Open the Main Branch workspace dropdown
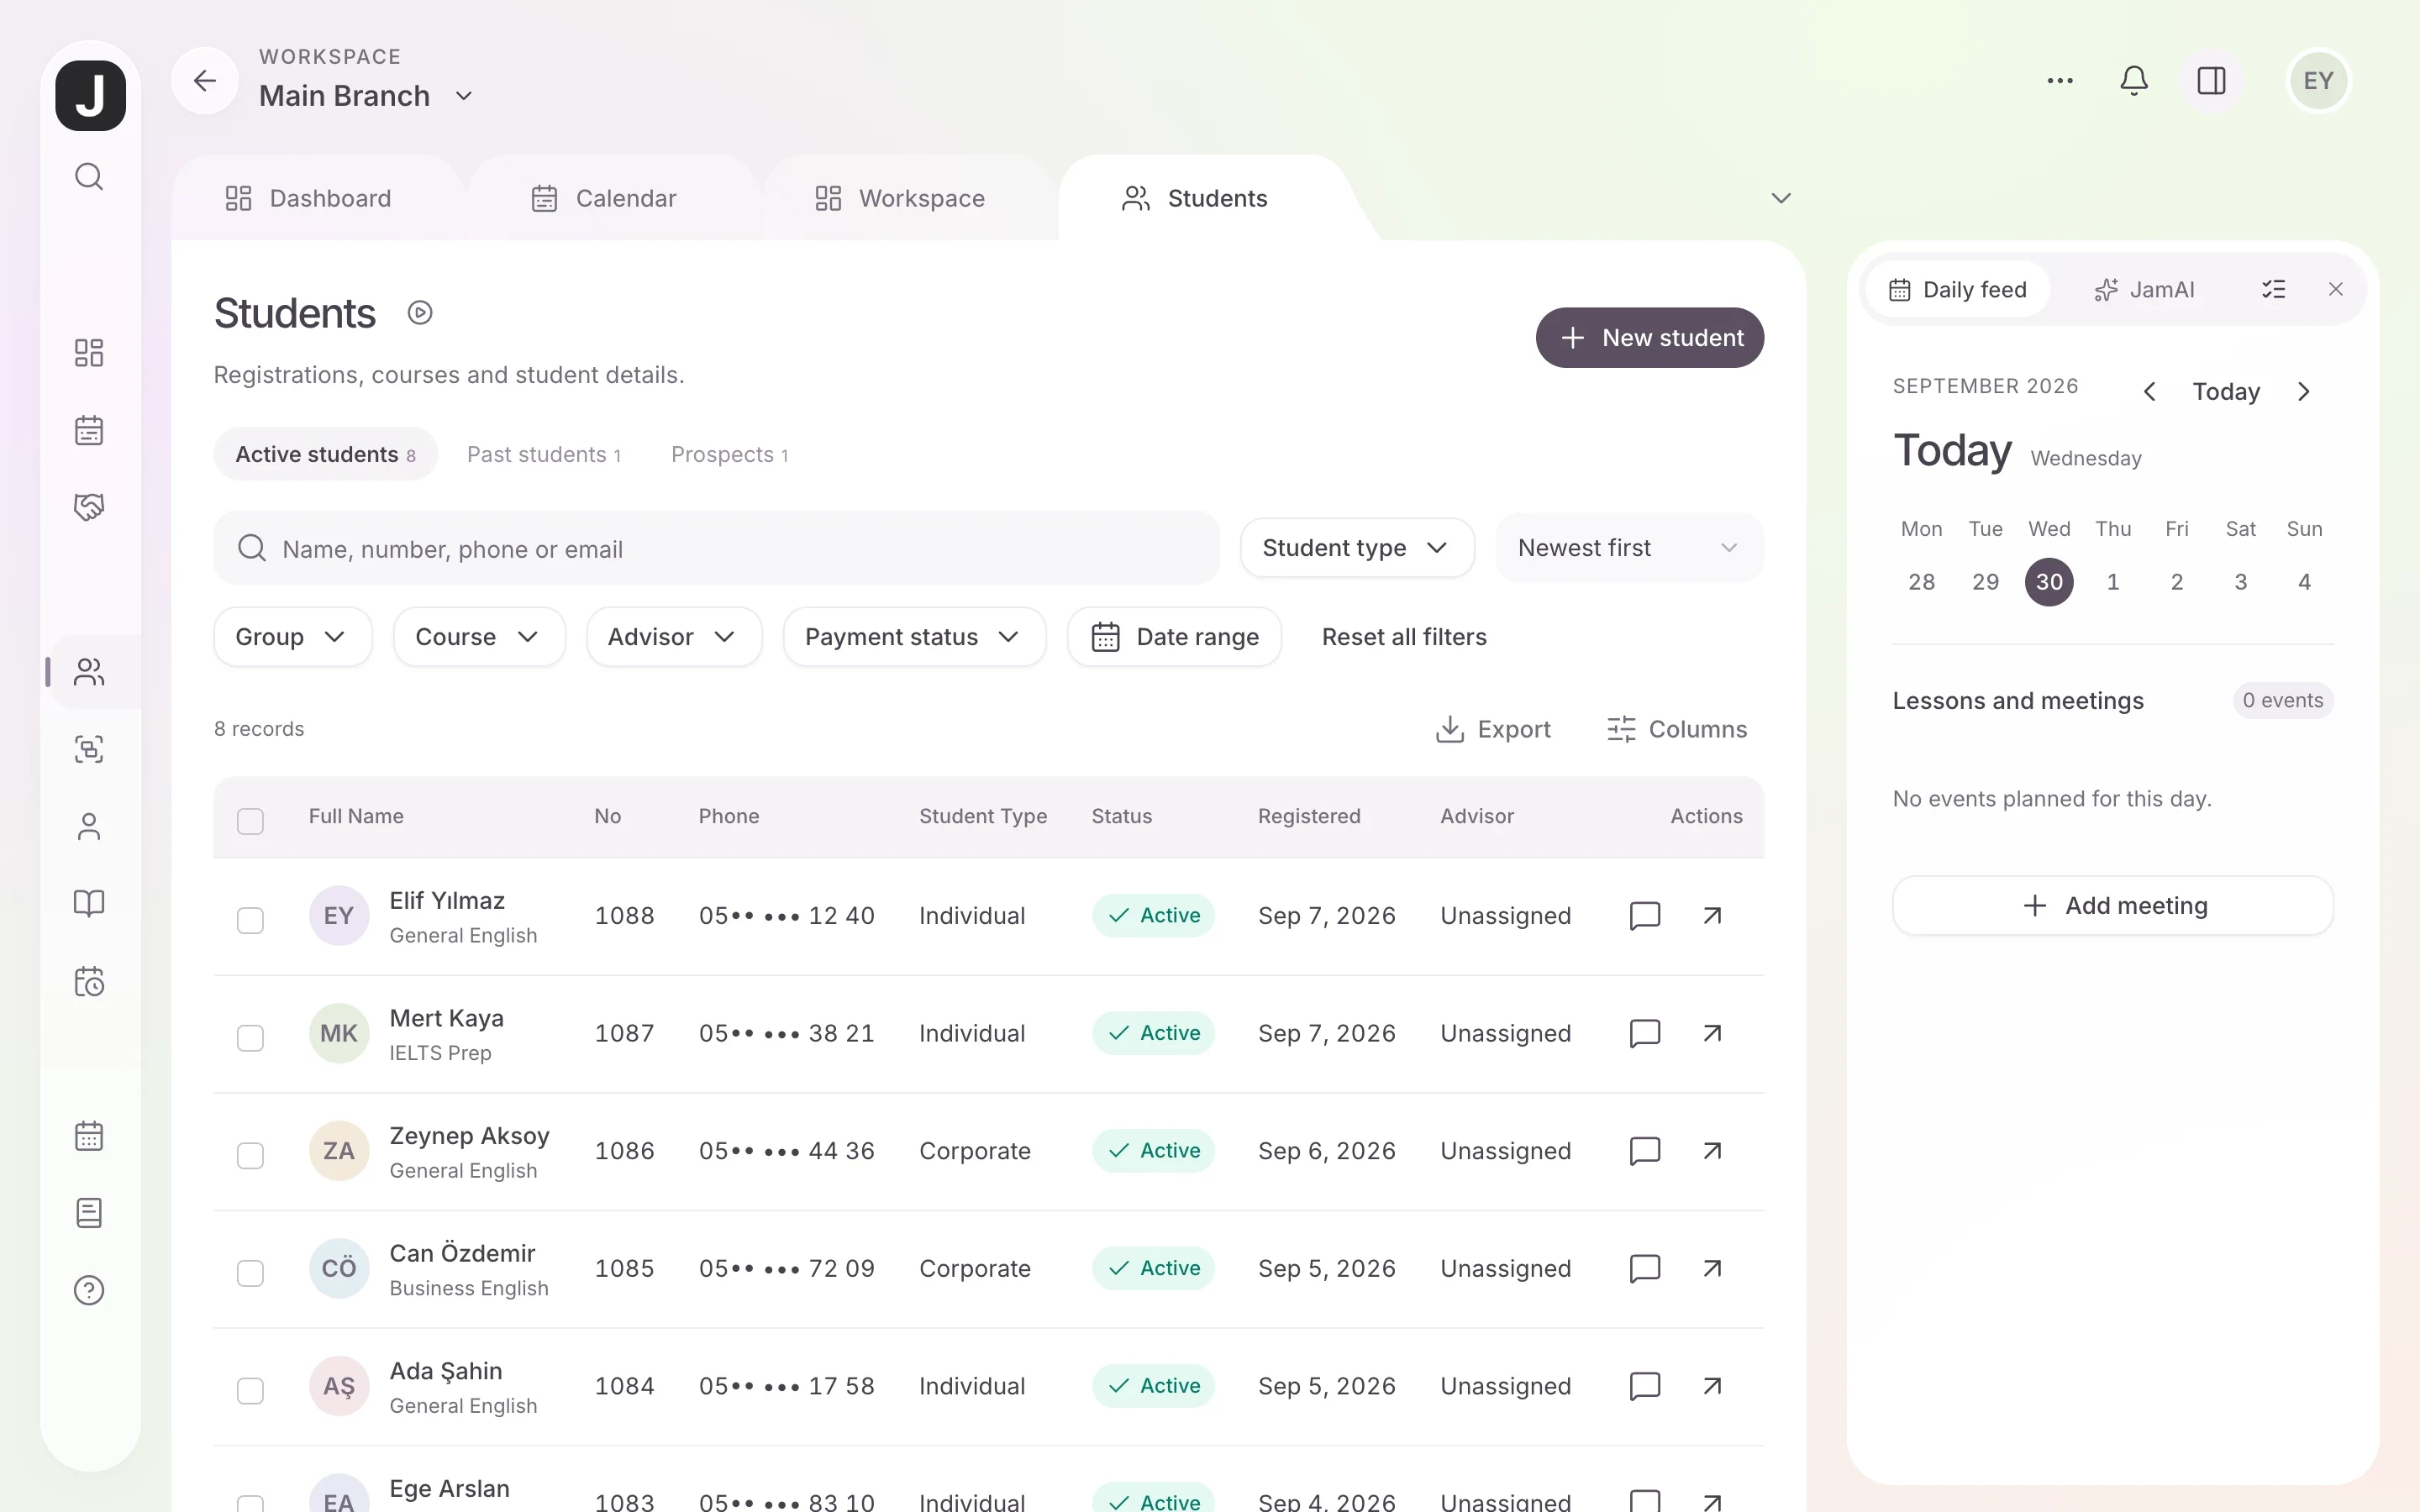The image size is (2420, 1512). (366, 96)
